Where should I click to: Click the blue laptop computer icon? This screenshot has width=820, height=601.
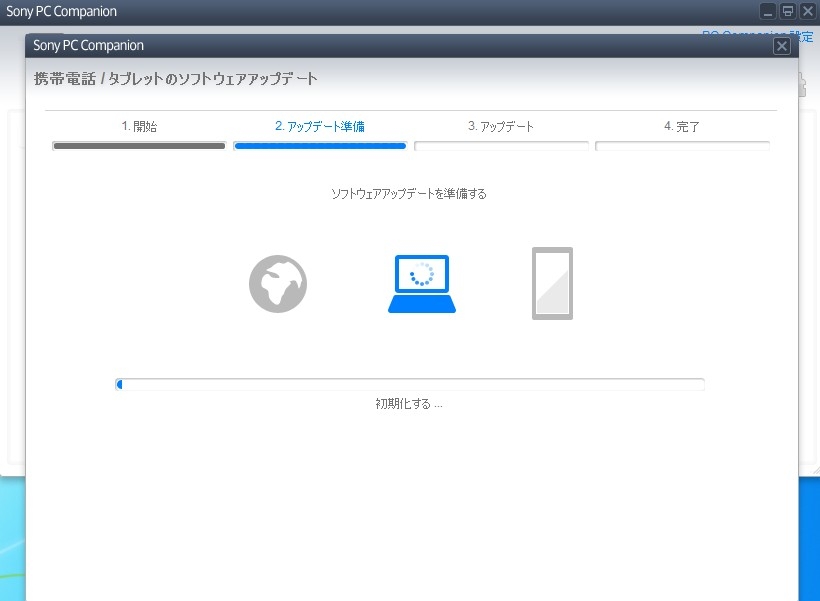[422, 284]
